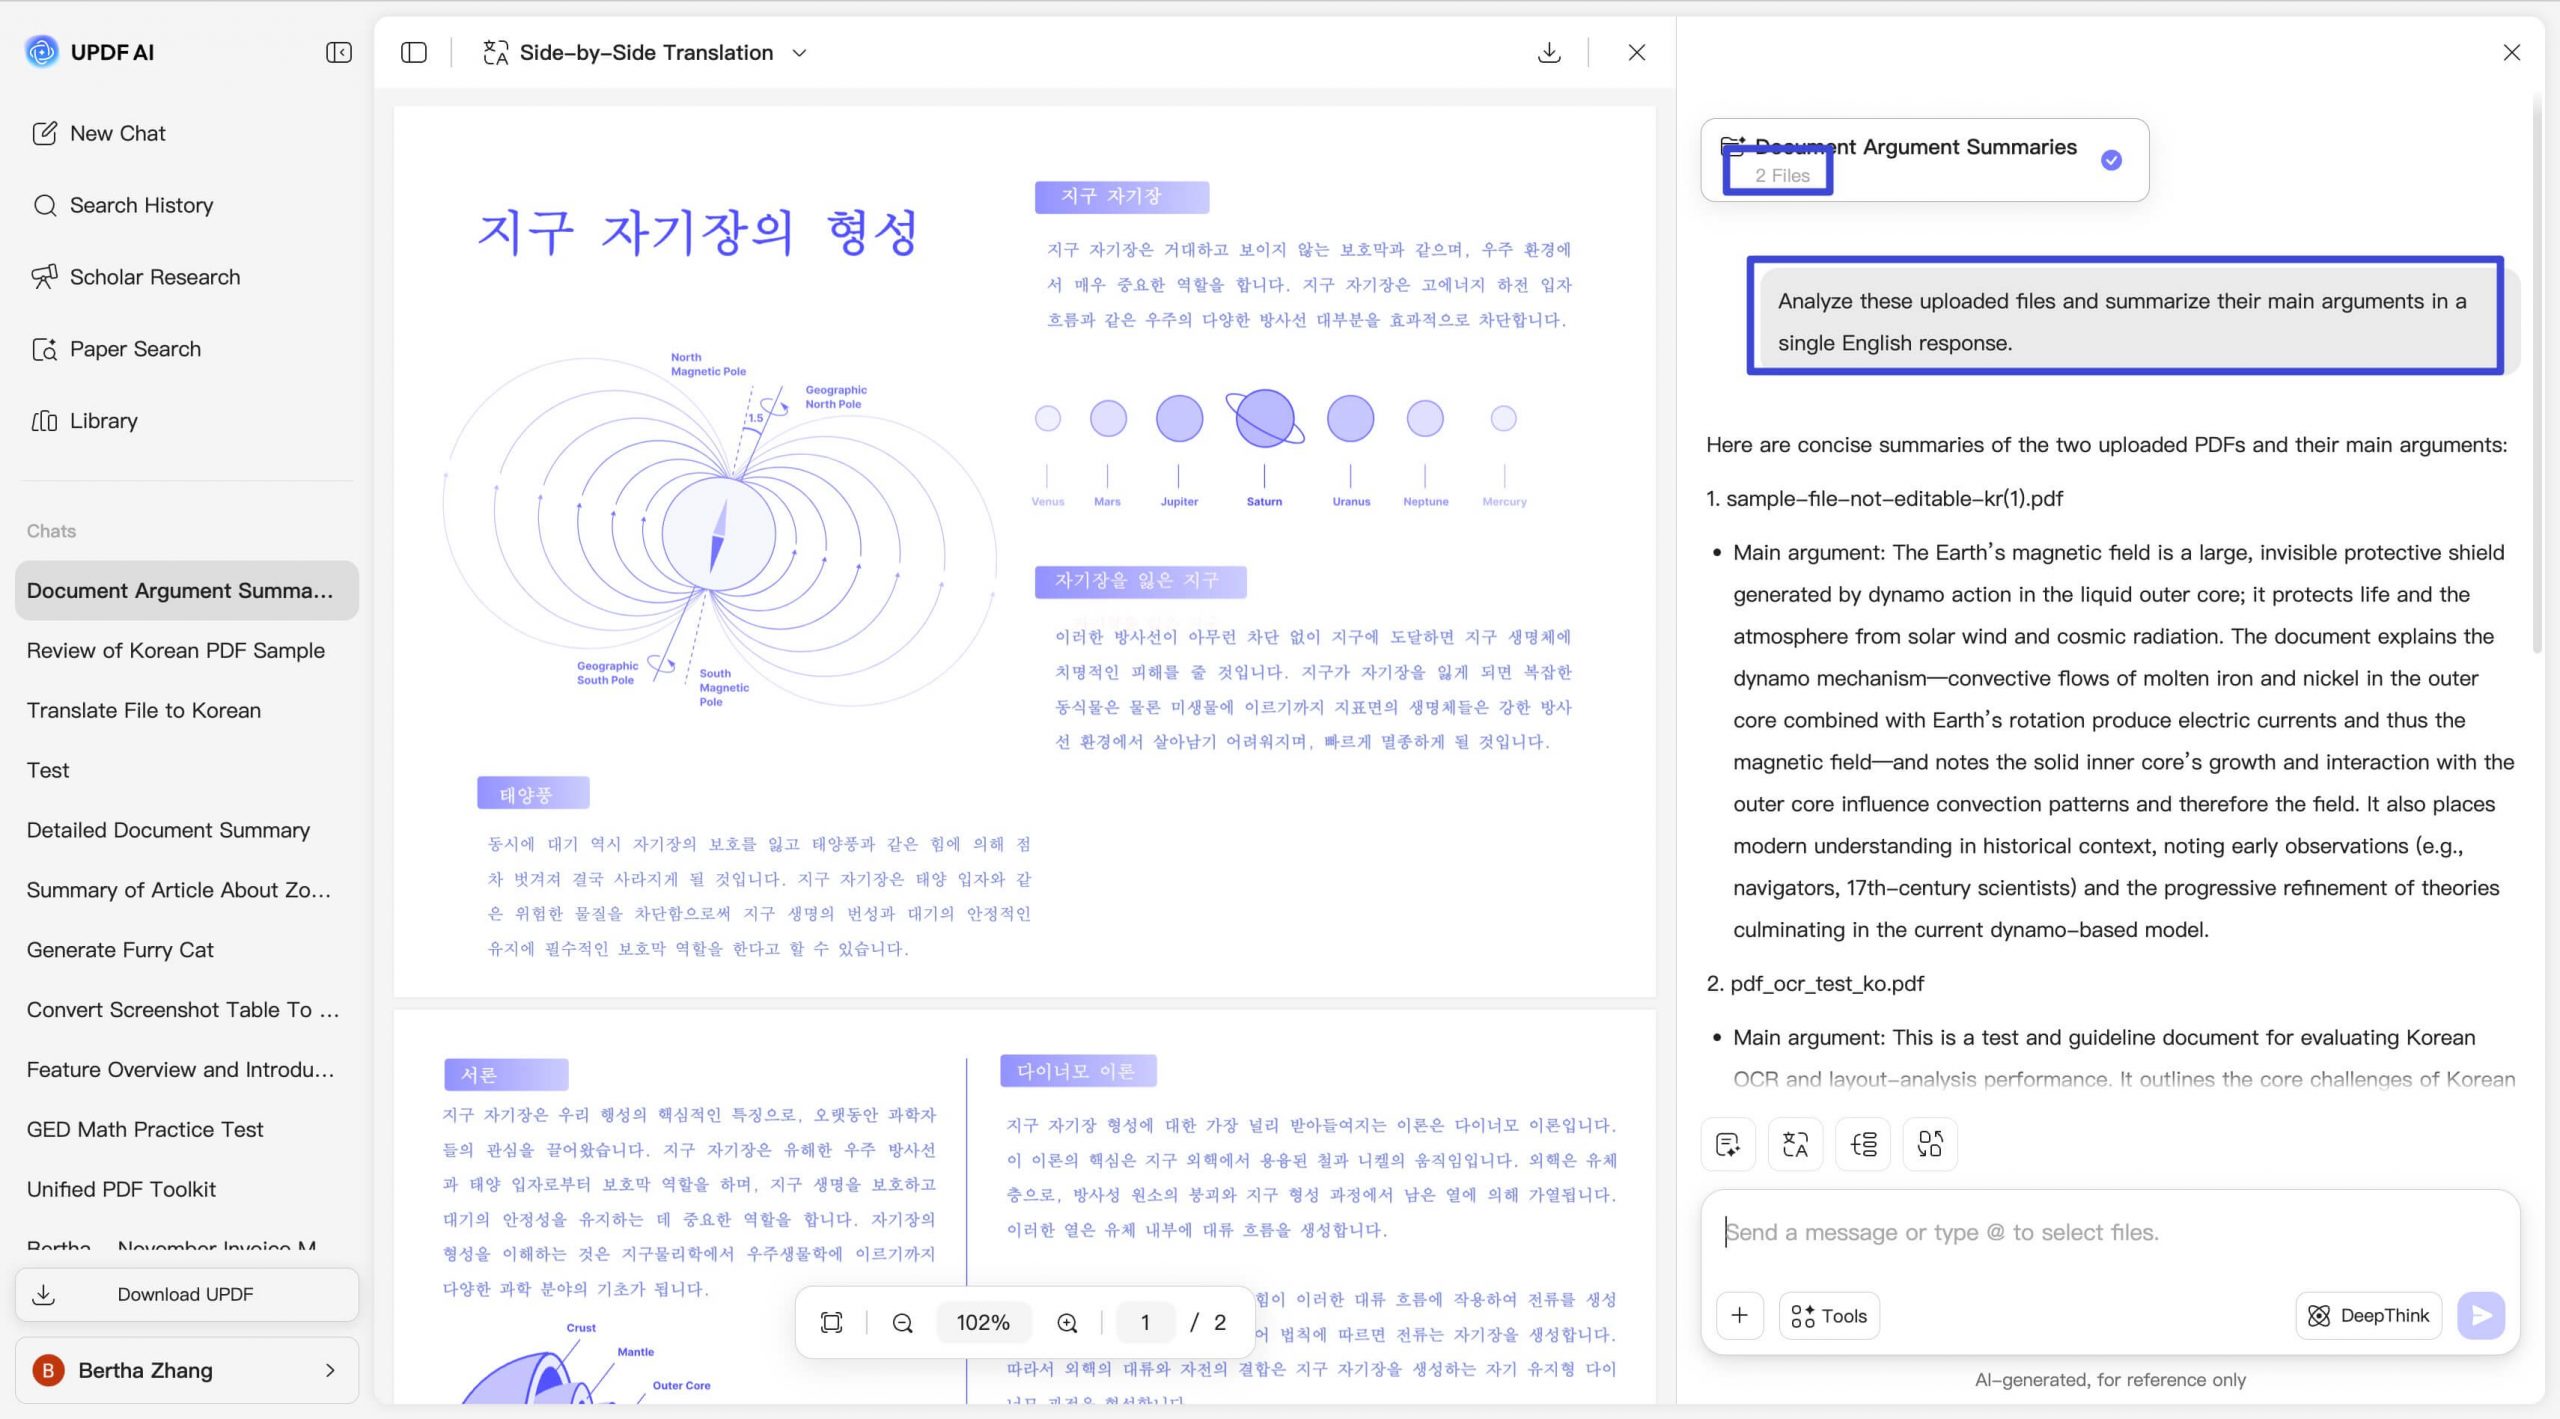Open Translate File to Korean chat
Screen dimensions: 2560x1419
coord(187,710)
